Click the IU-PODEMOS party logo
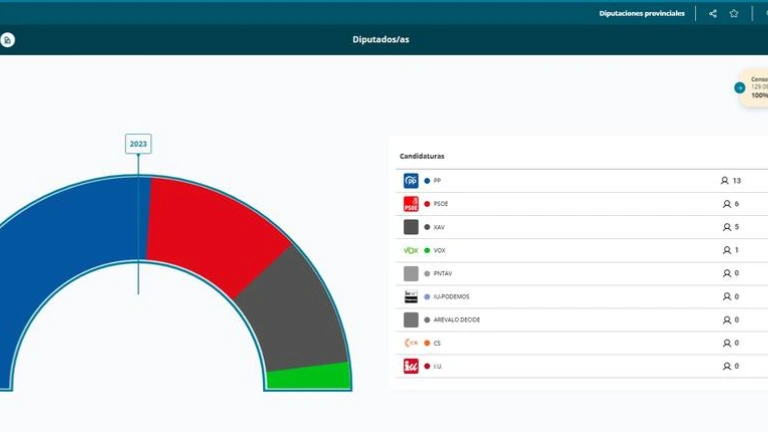Image resolution: width=768 pixels, height=432 pixels. [410, 297]
